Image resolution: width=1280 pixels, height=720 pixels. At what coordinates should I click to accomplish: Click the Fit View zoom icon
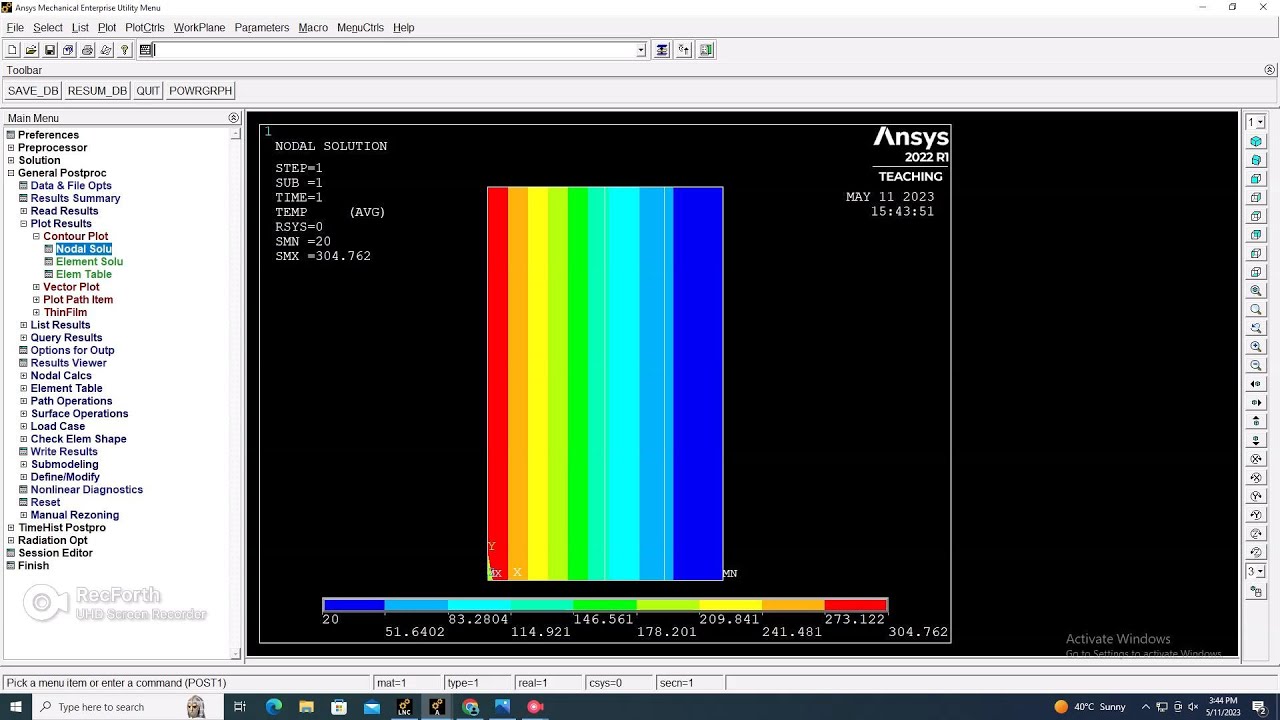(1256, 291)
